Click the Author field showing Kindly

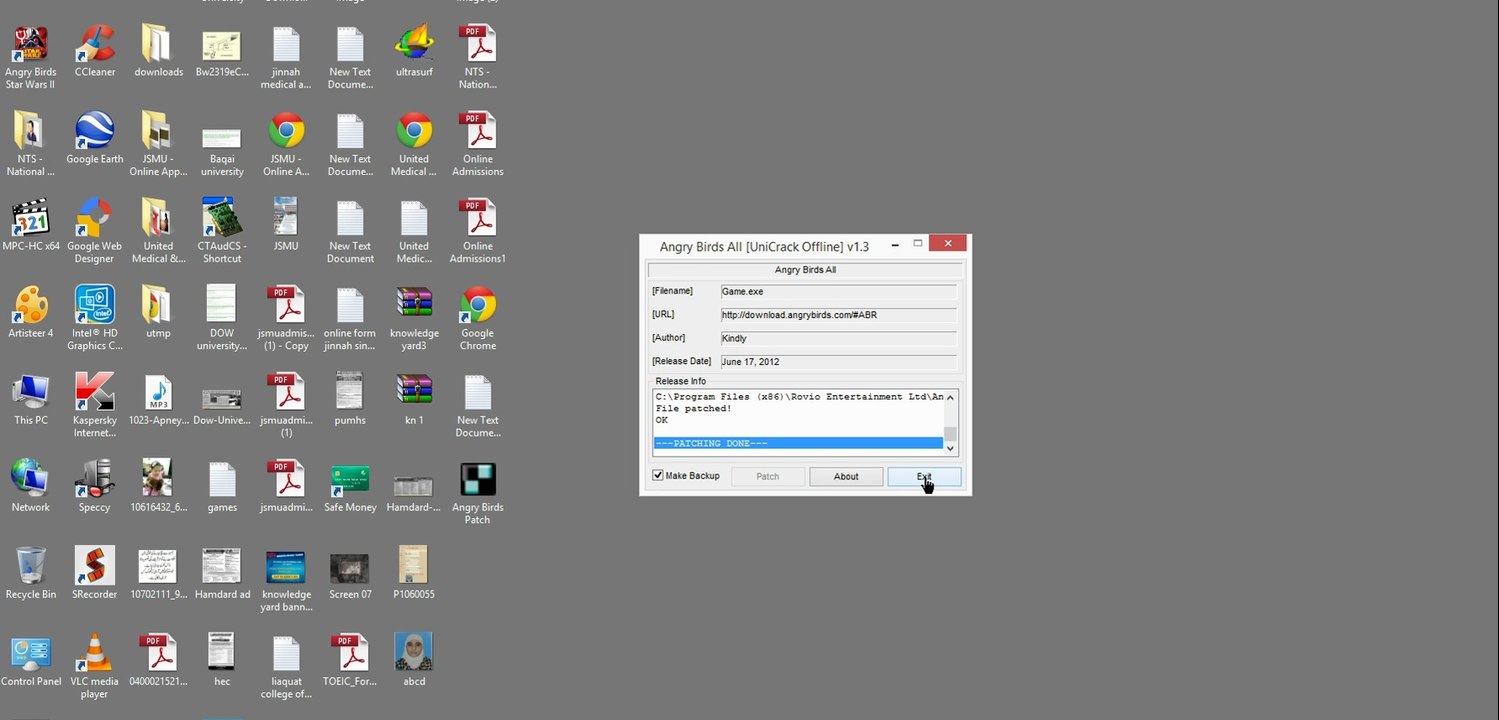pyautogui.click(x=838, y=338)
